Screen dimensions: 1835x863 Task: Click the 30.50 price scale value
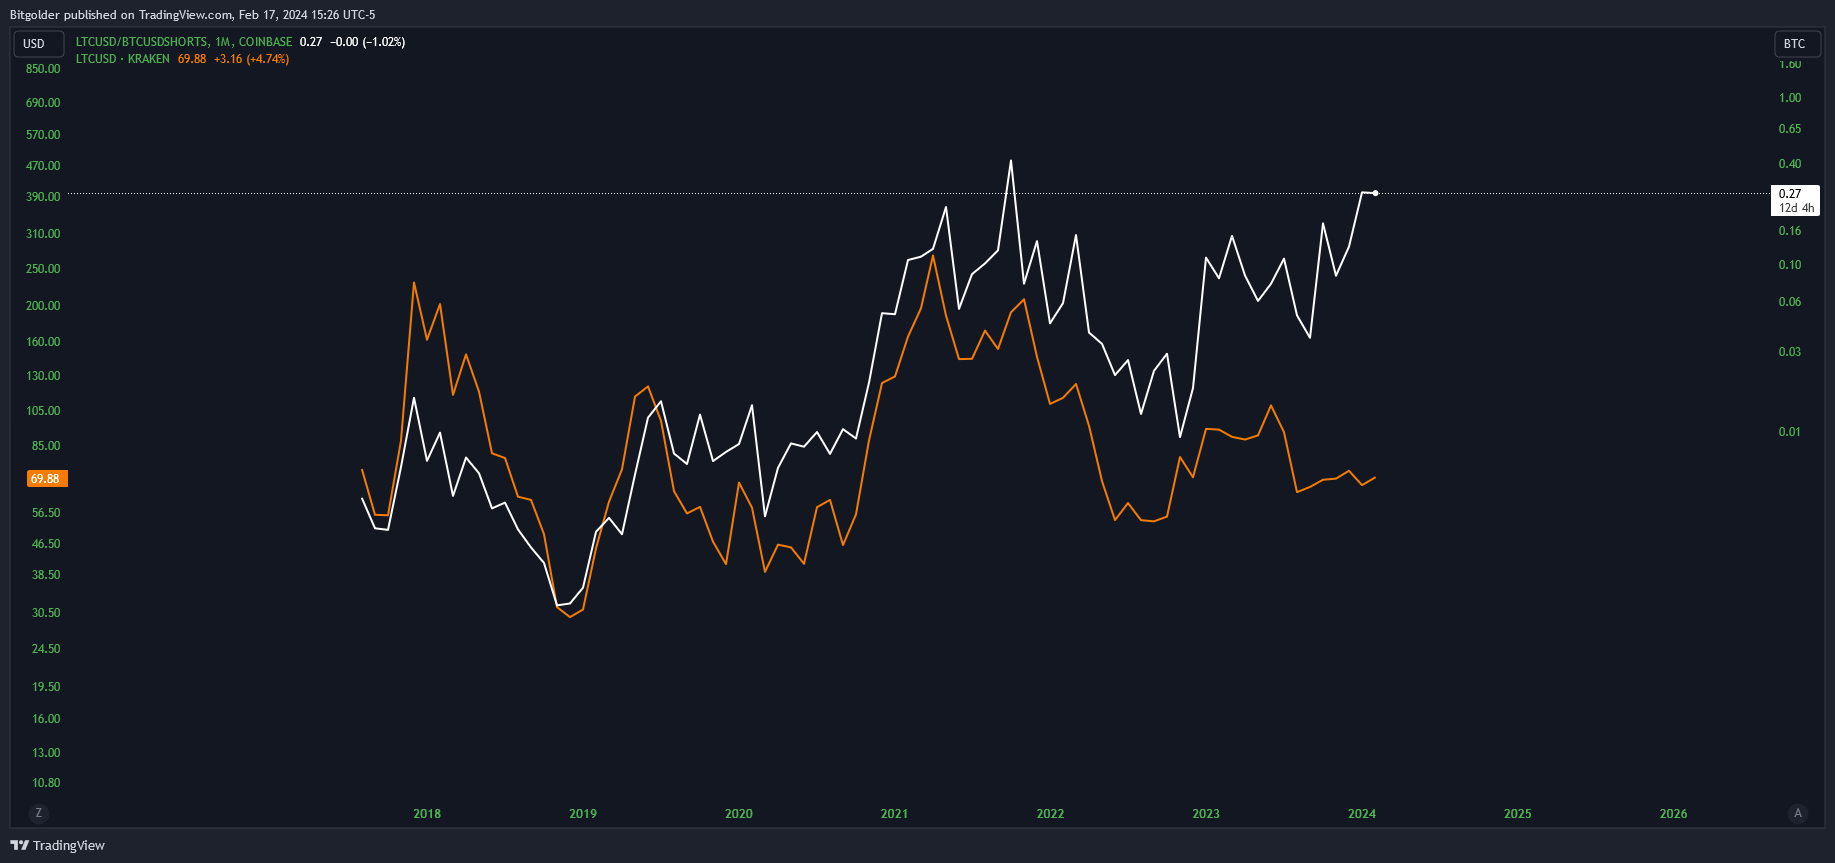coord(46,613)
